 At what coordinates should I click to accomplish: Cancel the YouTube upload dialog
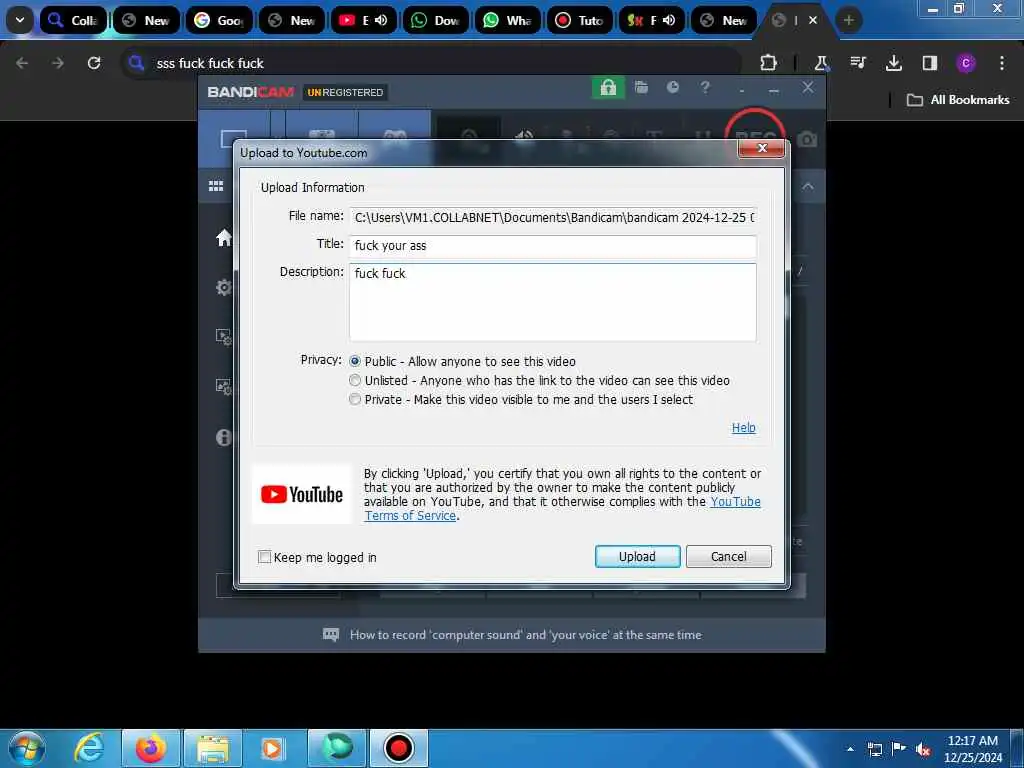[729, 556]
